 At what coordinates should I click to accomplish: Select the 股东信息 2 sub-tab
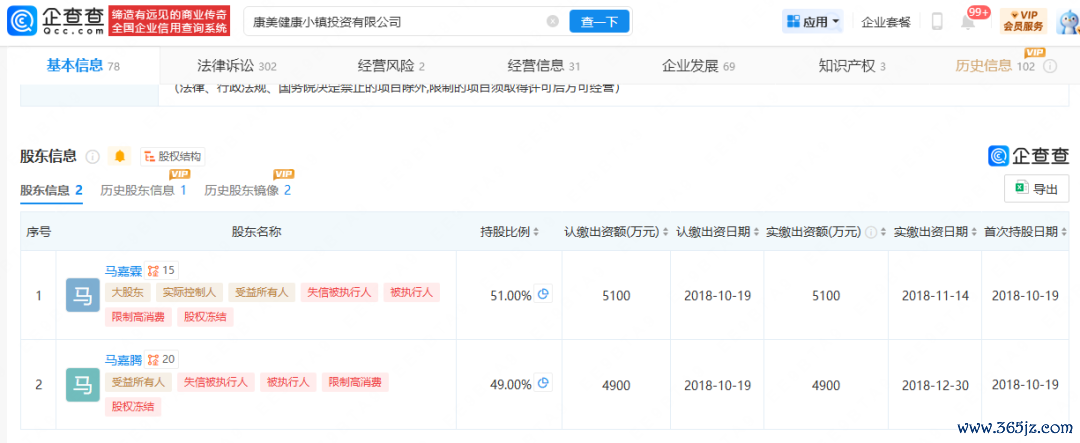tap(51, 190)
